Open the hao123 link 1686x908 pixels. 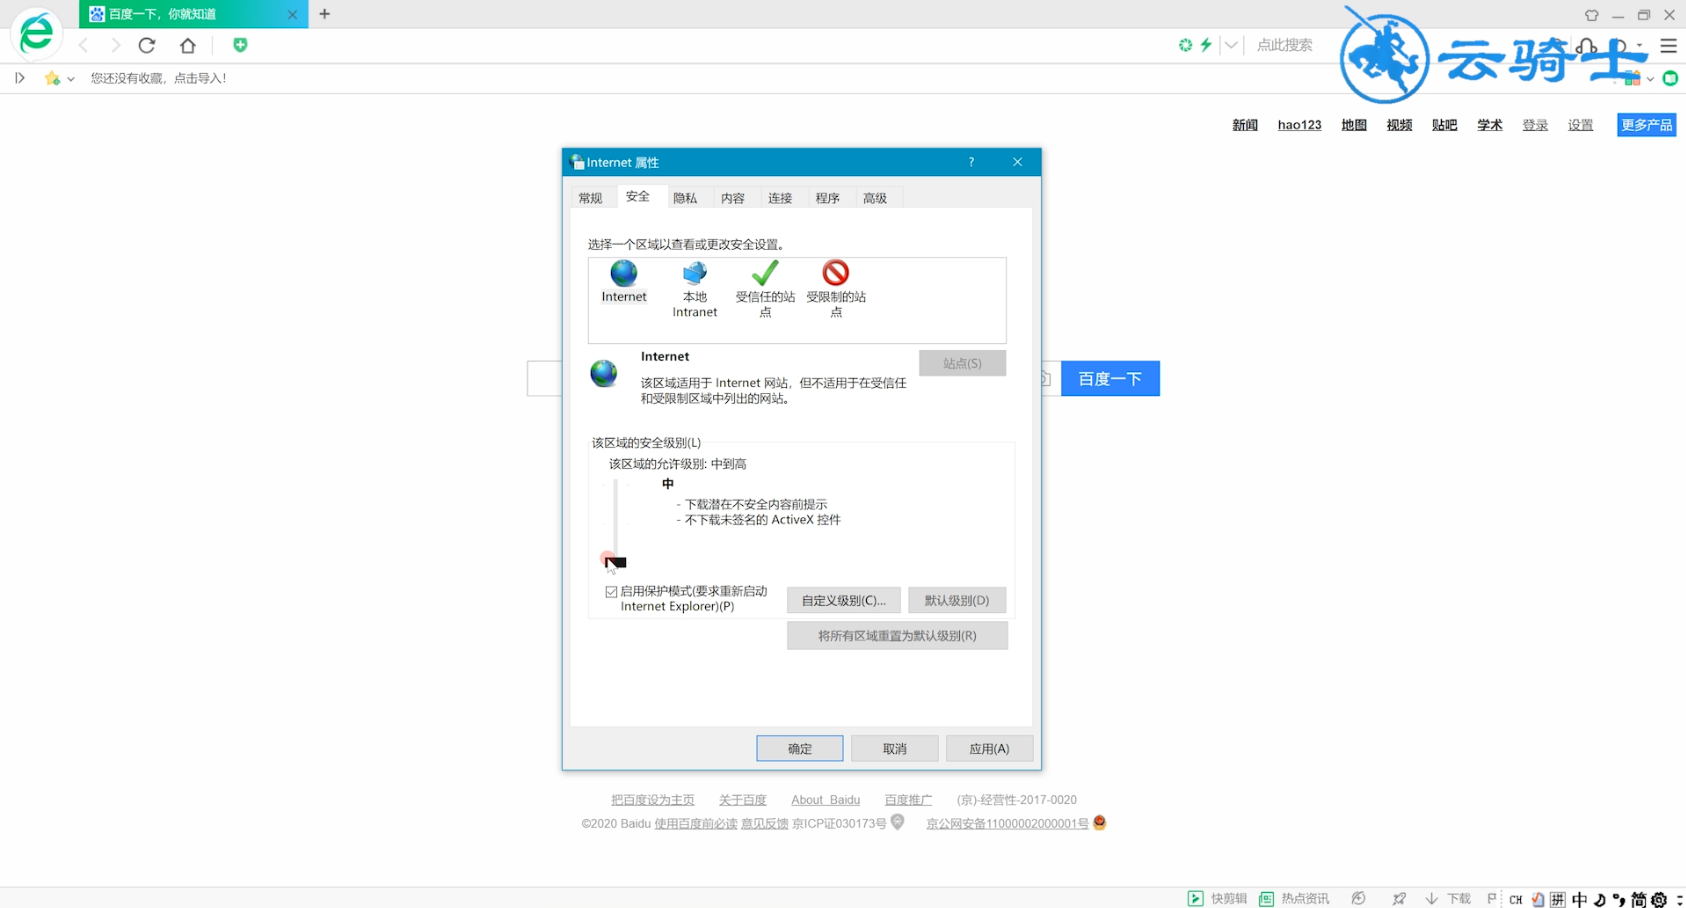[1299, 125]
